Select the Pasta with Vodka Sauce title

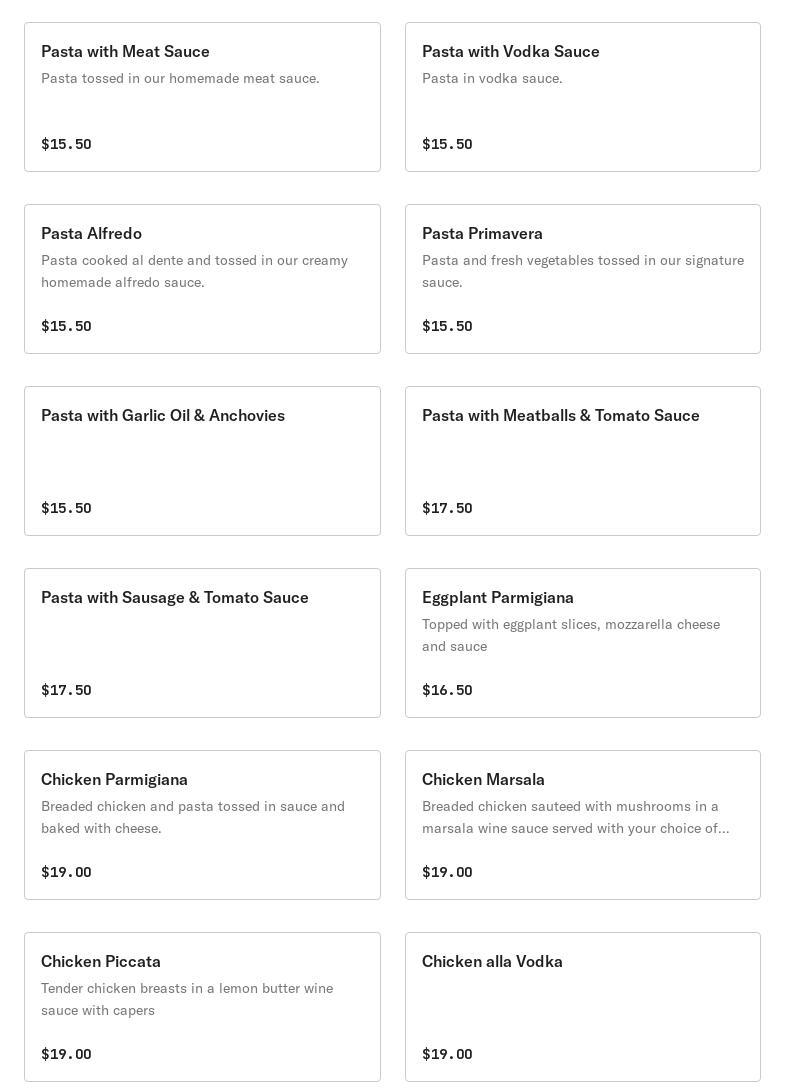point(510,51)
